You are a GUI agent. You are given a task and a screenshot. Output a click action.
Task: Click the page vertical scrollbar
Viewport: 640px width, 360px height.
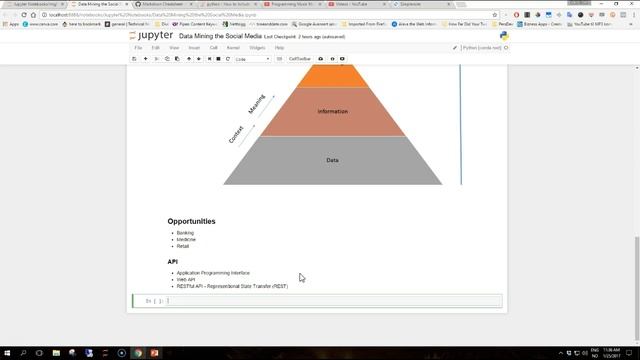coord(637,288)
